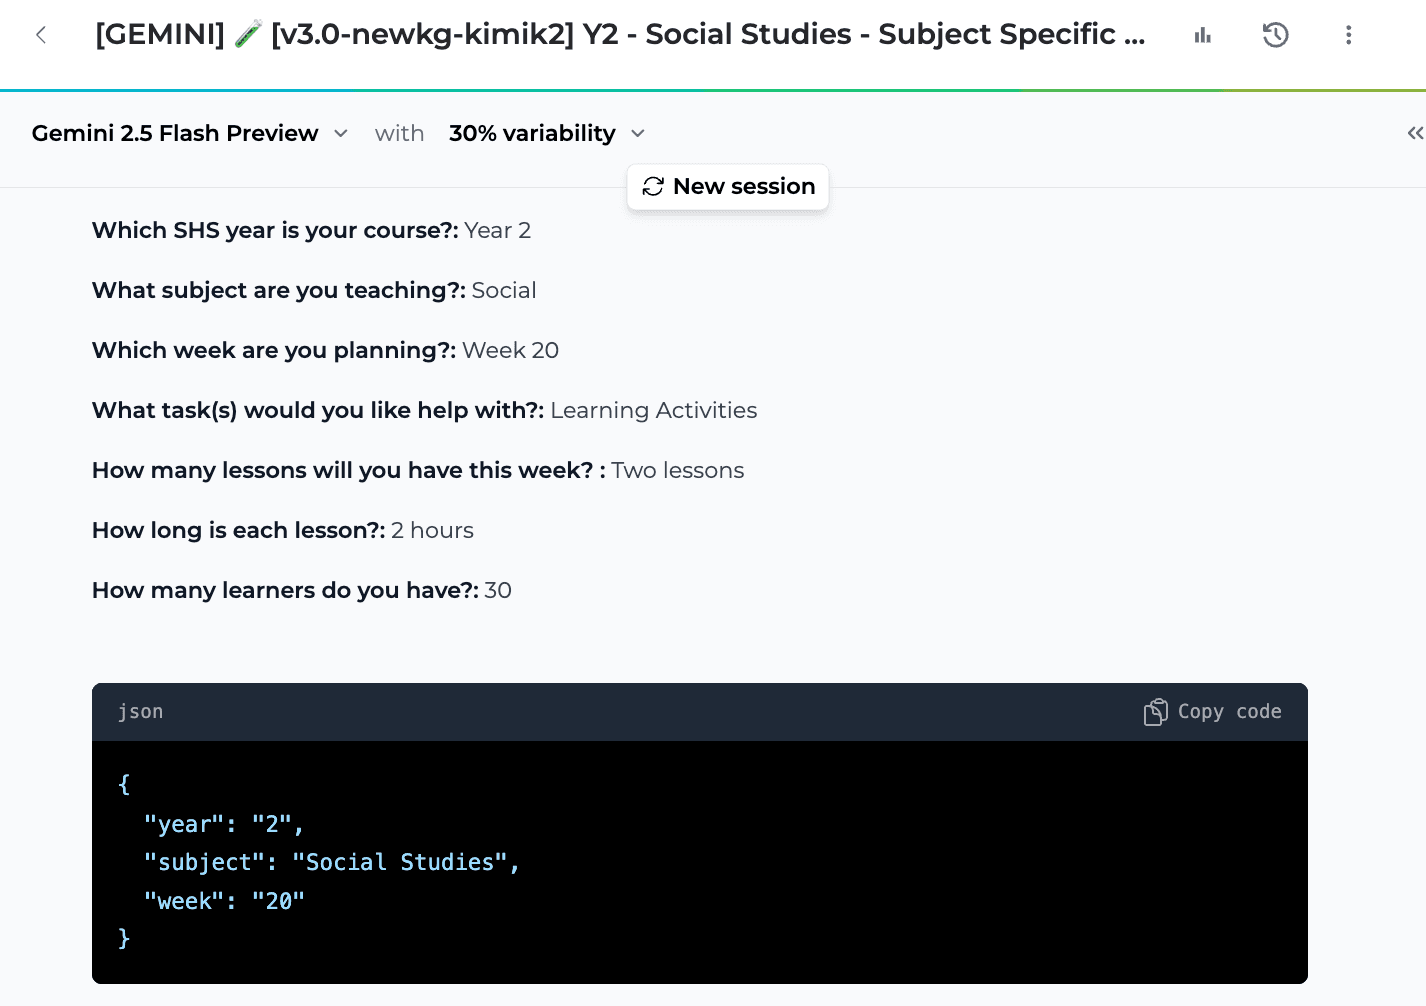
Task: Open the 30% variability dropdown
Action: 531,133
